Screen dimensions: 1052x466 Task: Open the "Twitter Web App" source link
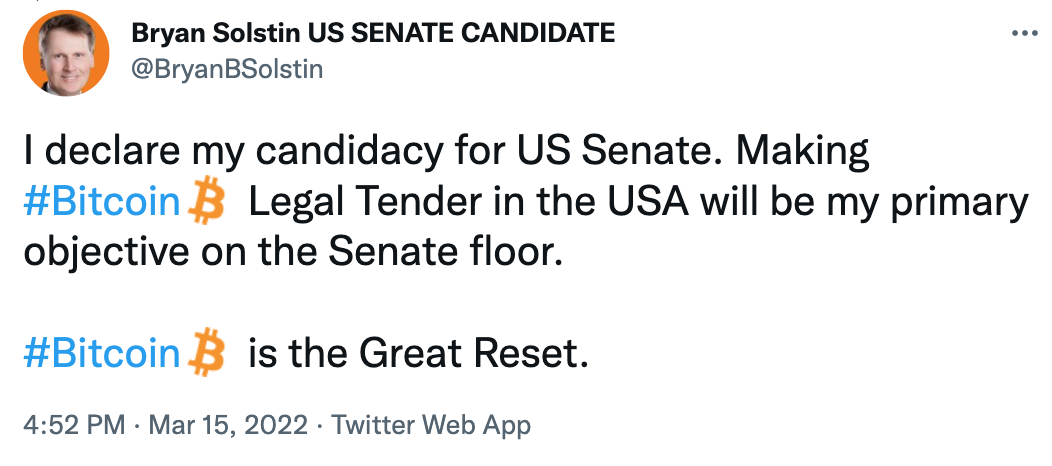point(430,425)
